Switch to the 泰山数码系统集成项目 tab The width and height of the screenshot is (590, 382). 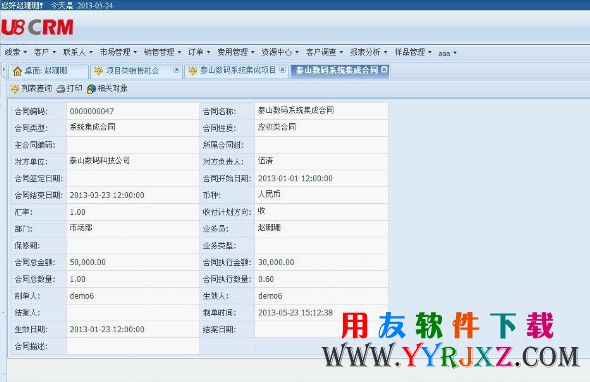click(236, 71)
